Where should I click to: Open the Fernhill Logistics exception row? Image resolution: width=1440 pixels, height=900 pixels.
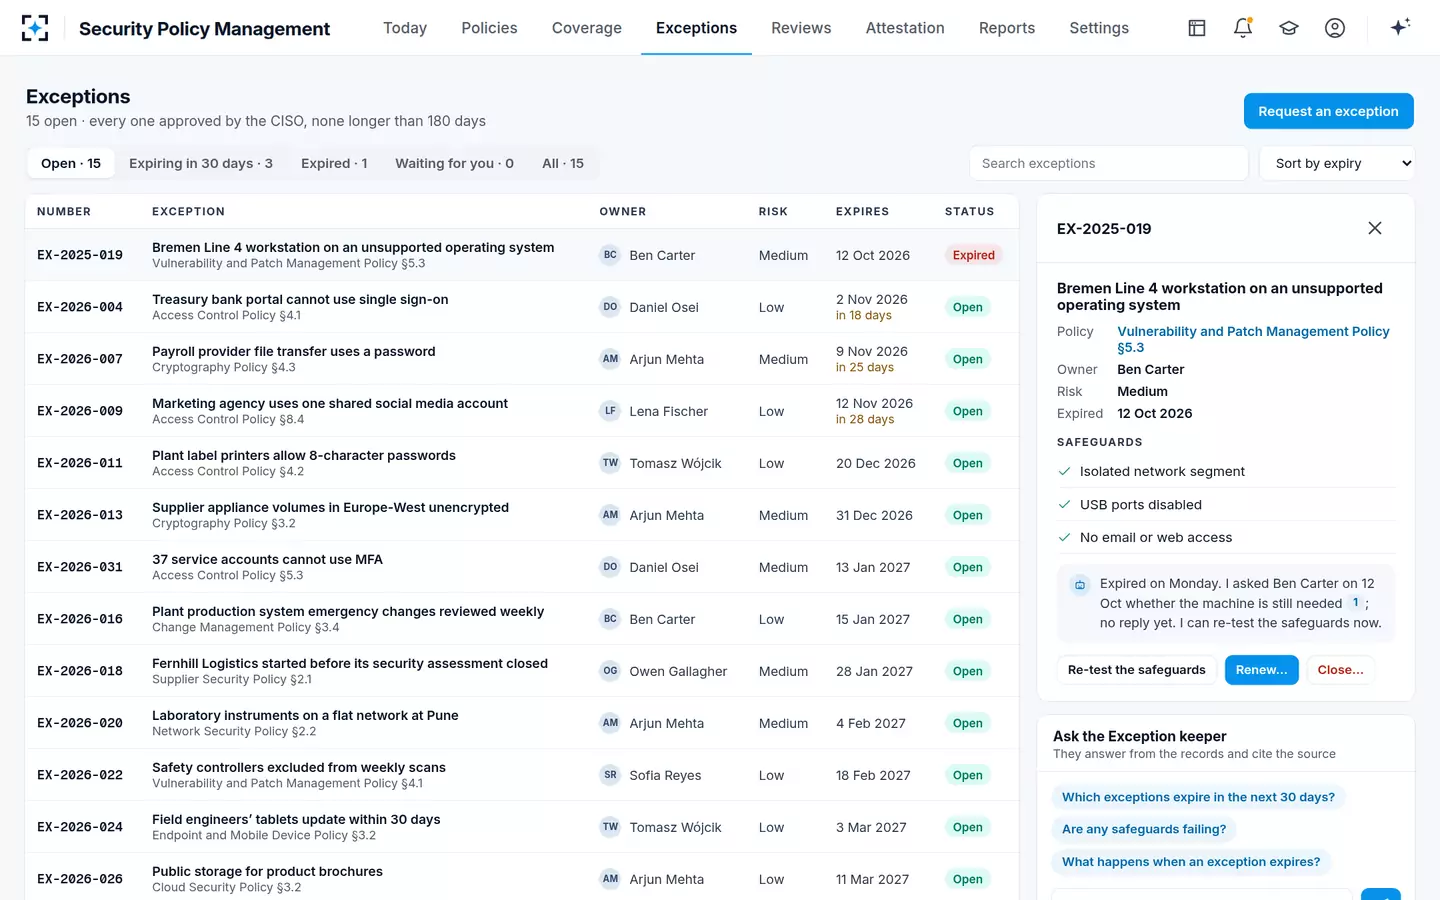click(522, 671)
